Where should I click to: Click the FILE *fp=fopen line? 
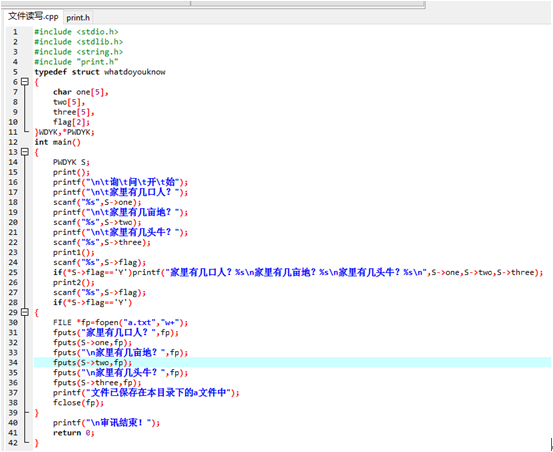[x=121, y=323]
